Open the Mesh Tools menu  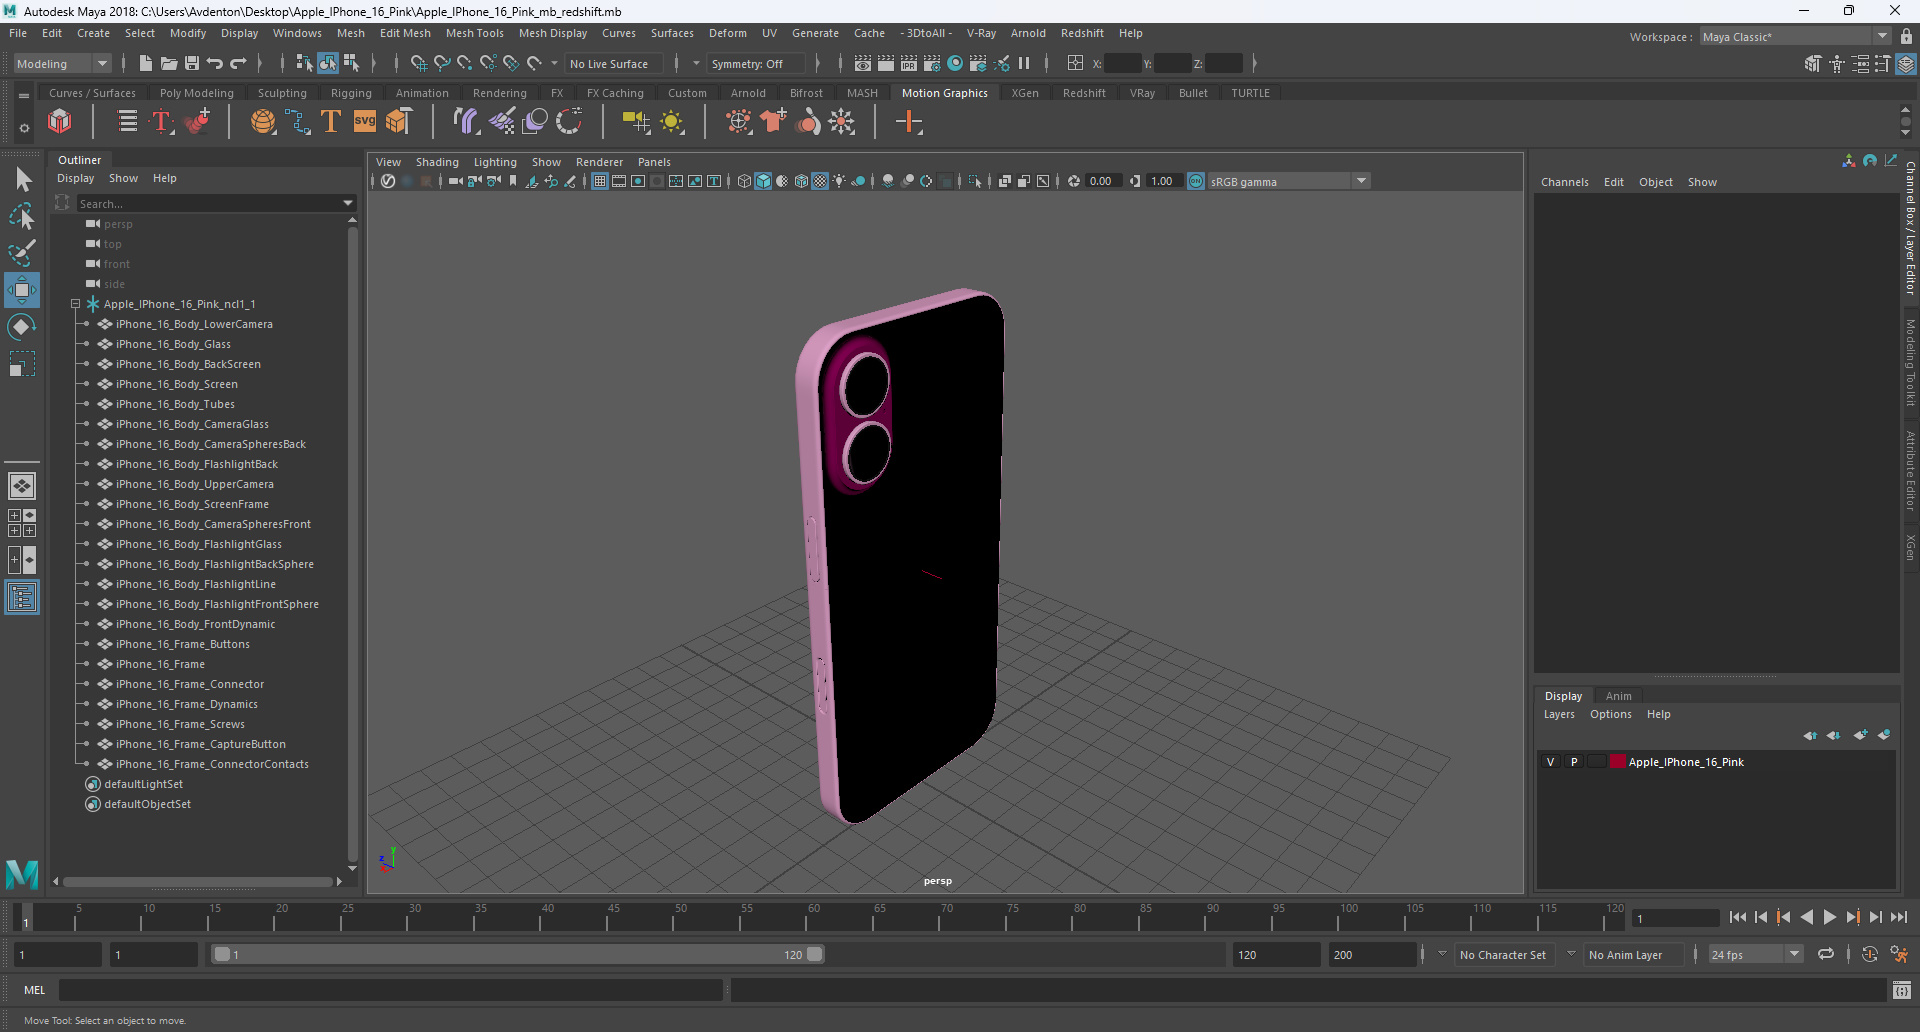(x=474, y=33)
